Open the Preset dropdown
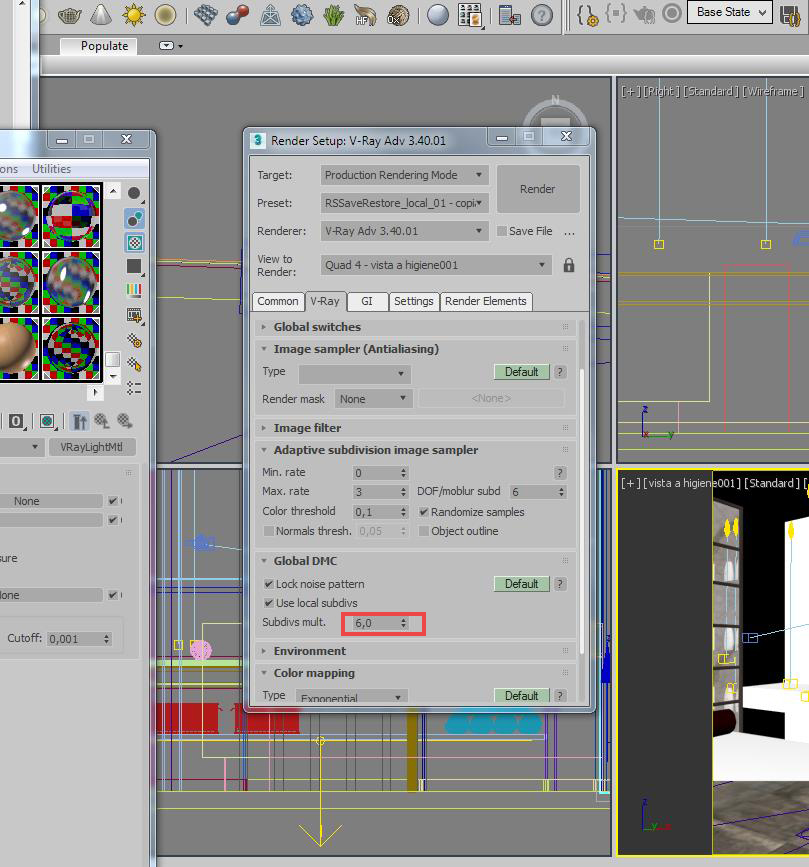This screenshot has width=809, height=867. click(404, 203)
